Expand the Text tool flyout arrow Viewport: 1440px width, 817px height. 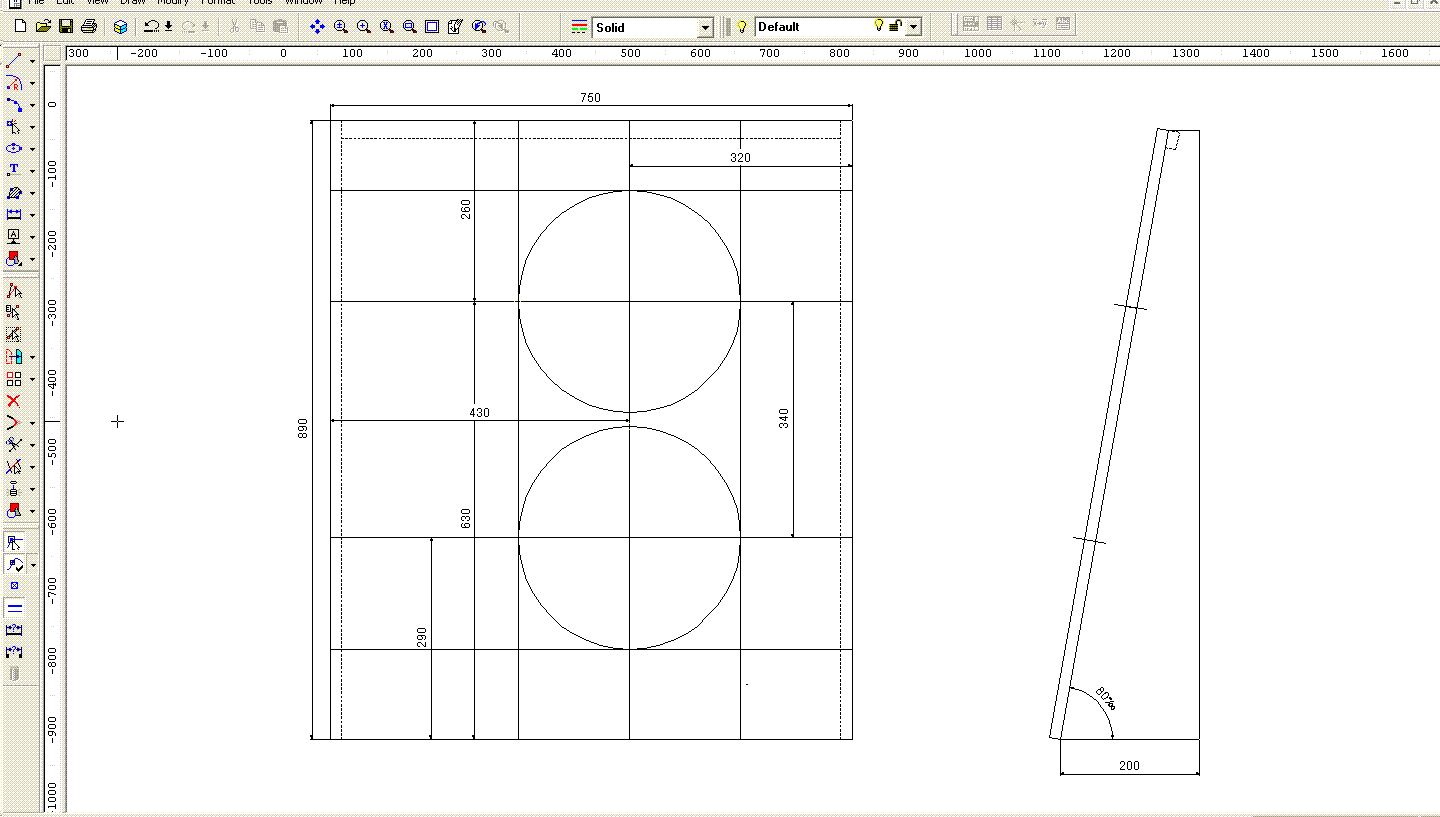[x=32, y=171]
